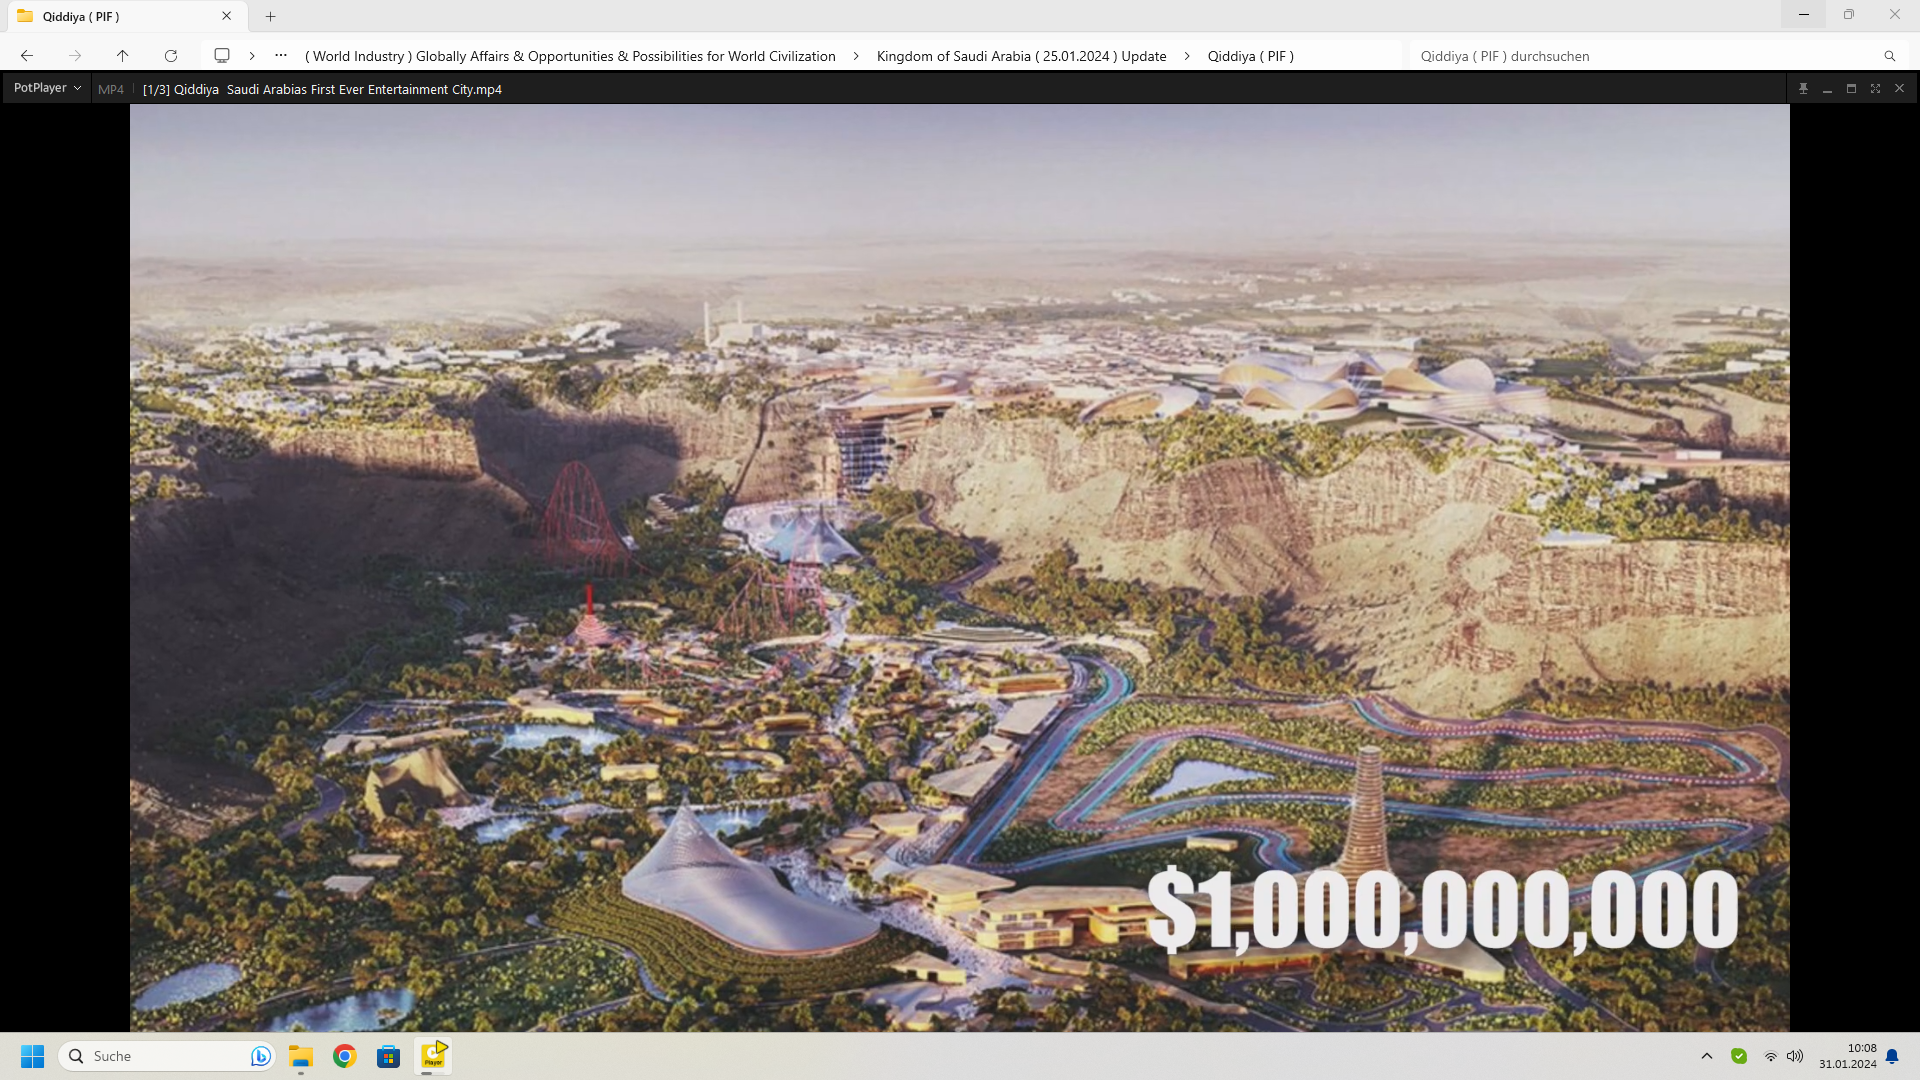Click the This PC monitor icon in address bar
The height and width of the screenshot is (1080, 1920).
[222, 56]
